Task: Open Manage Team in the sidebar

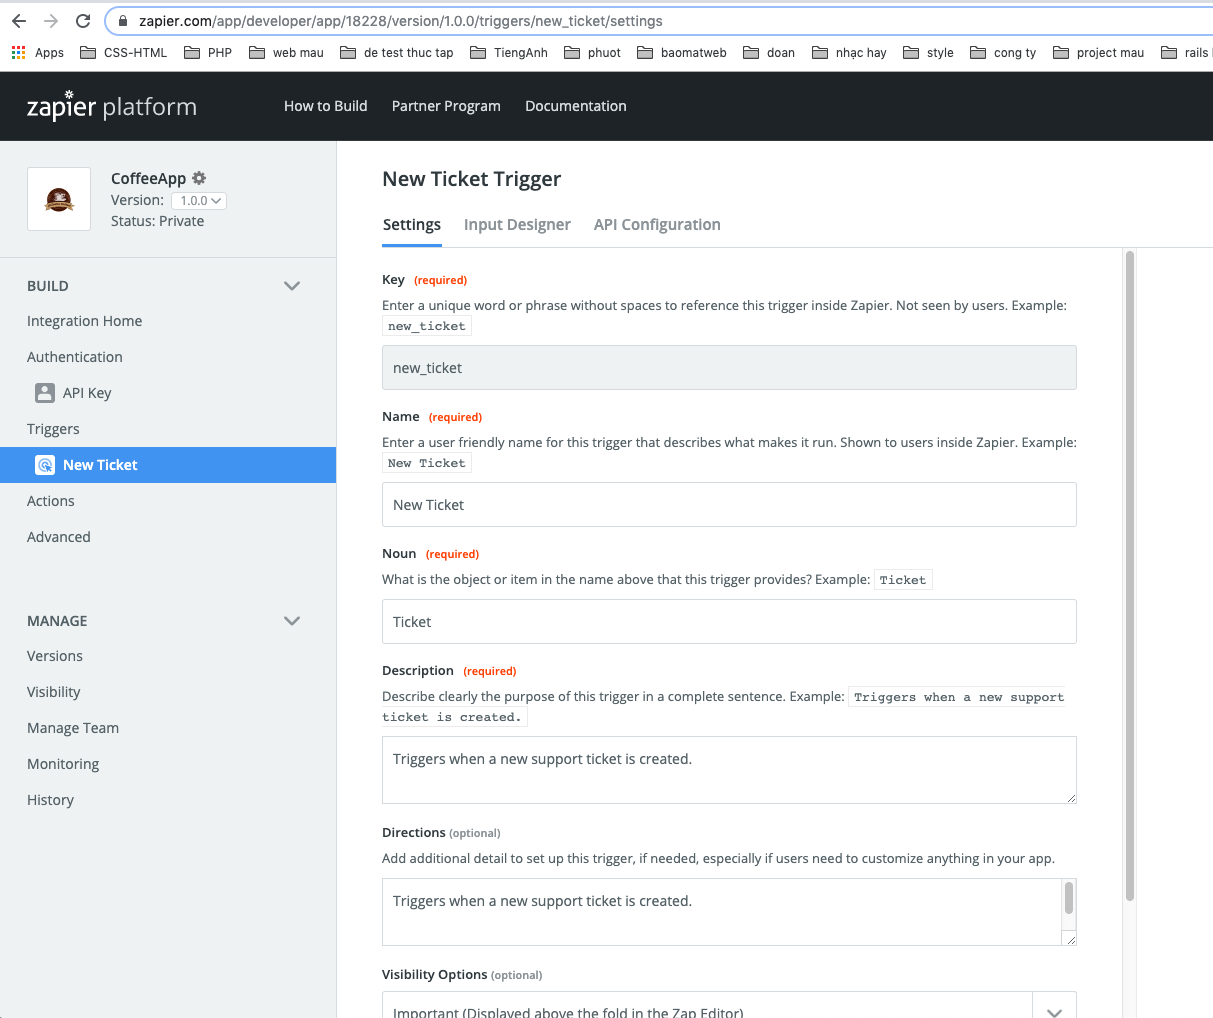Action: (x=73, y=728)
